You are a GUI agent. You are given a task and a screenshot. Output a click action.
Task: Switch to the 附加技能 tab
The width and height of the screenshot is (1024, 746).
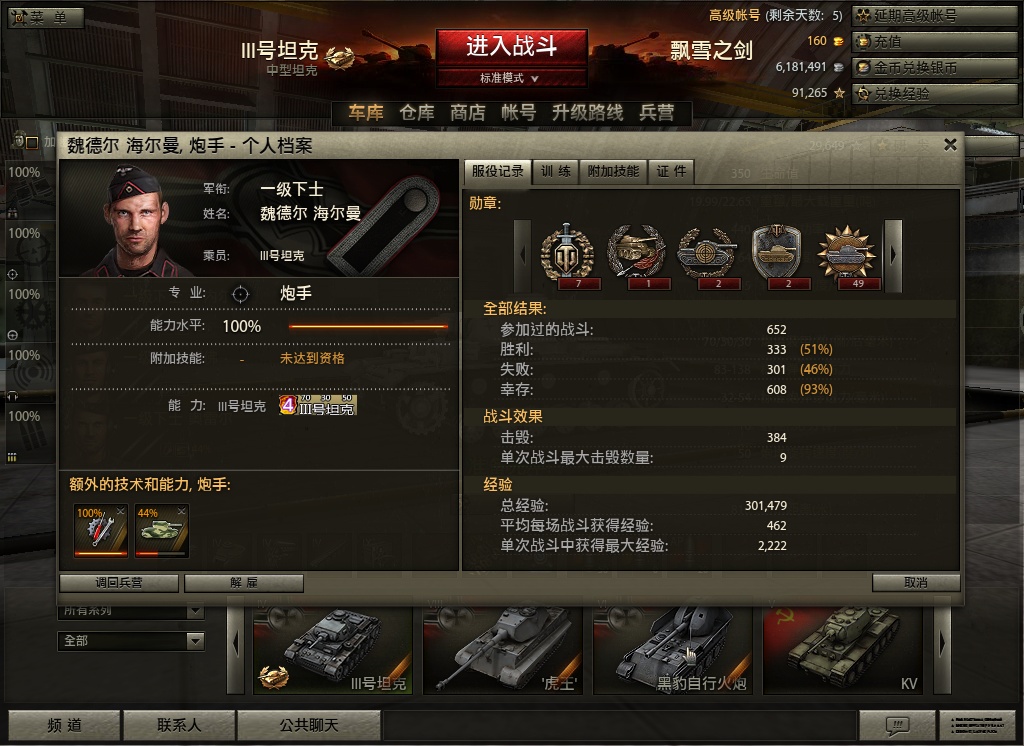(613, 171)
